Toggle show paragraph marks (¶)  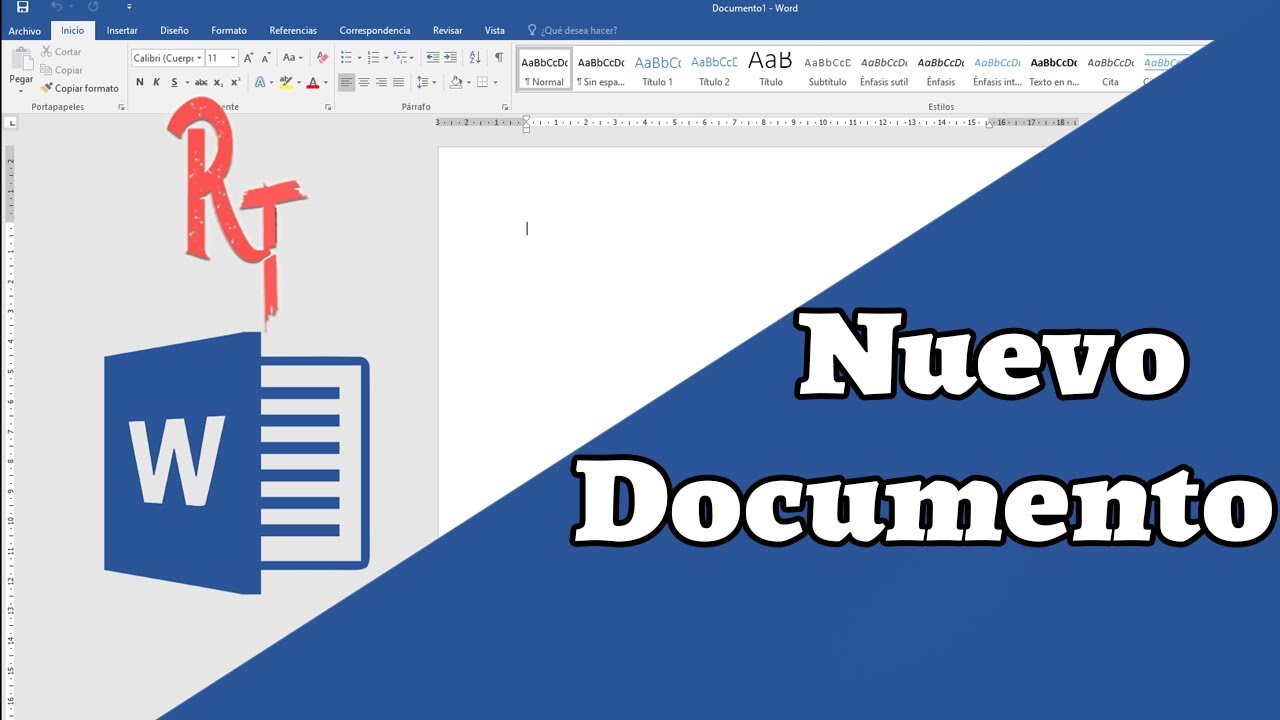499,58
